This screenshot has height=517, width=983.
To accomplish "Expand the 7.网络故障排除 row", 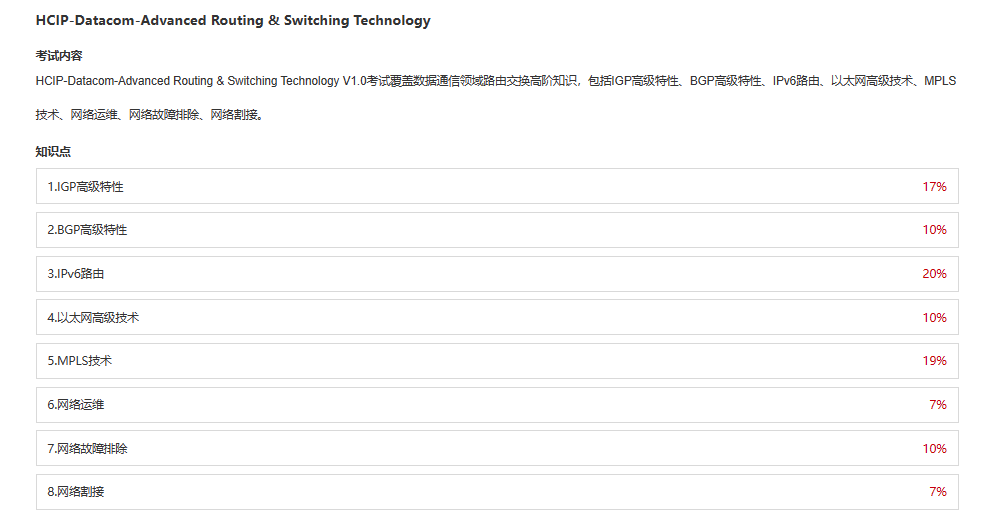I will click(497, 448).
